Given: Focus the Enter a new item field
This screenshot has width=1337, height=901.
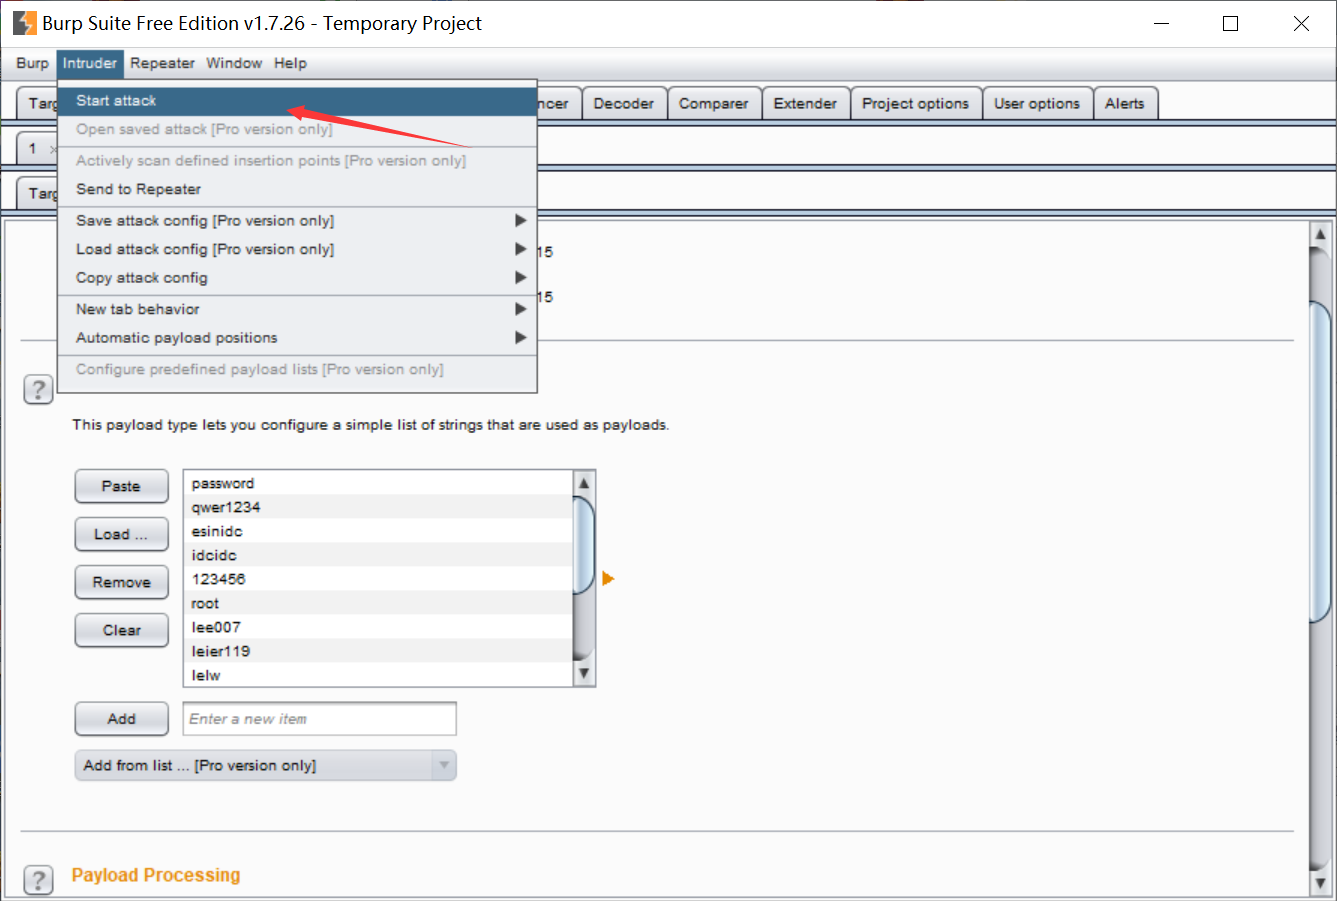Looking at the screenshot, I should pos(319,719).
